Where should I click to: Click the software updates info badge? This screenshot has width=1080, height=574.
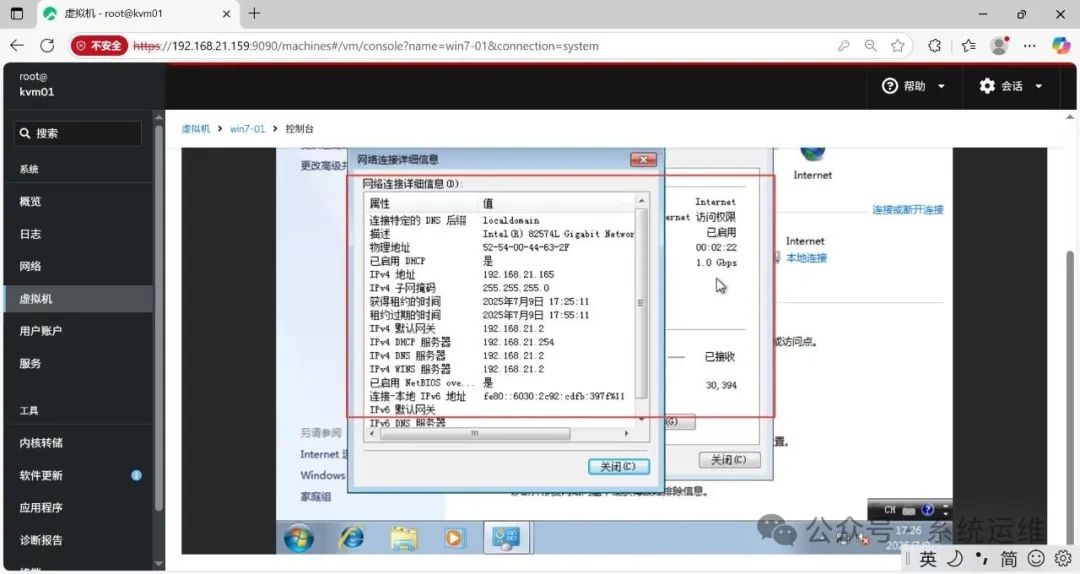click(136, 475)
